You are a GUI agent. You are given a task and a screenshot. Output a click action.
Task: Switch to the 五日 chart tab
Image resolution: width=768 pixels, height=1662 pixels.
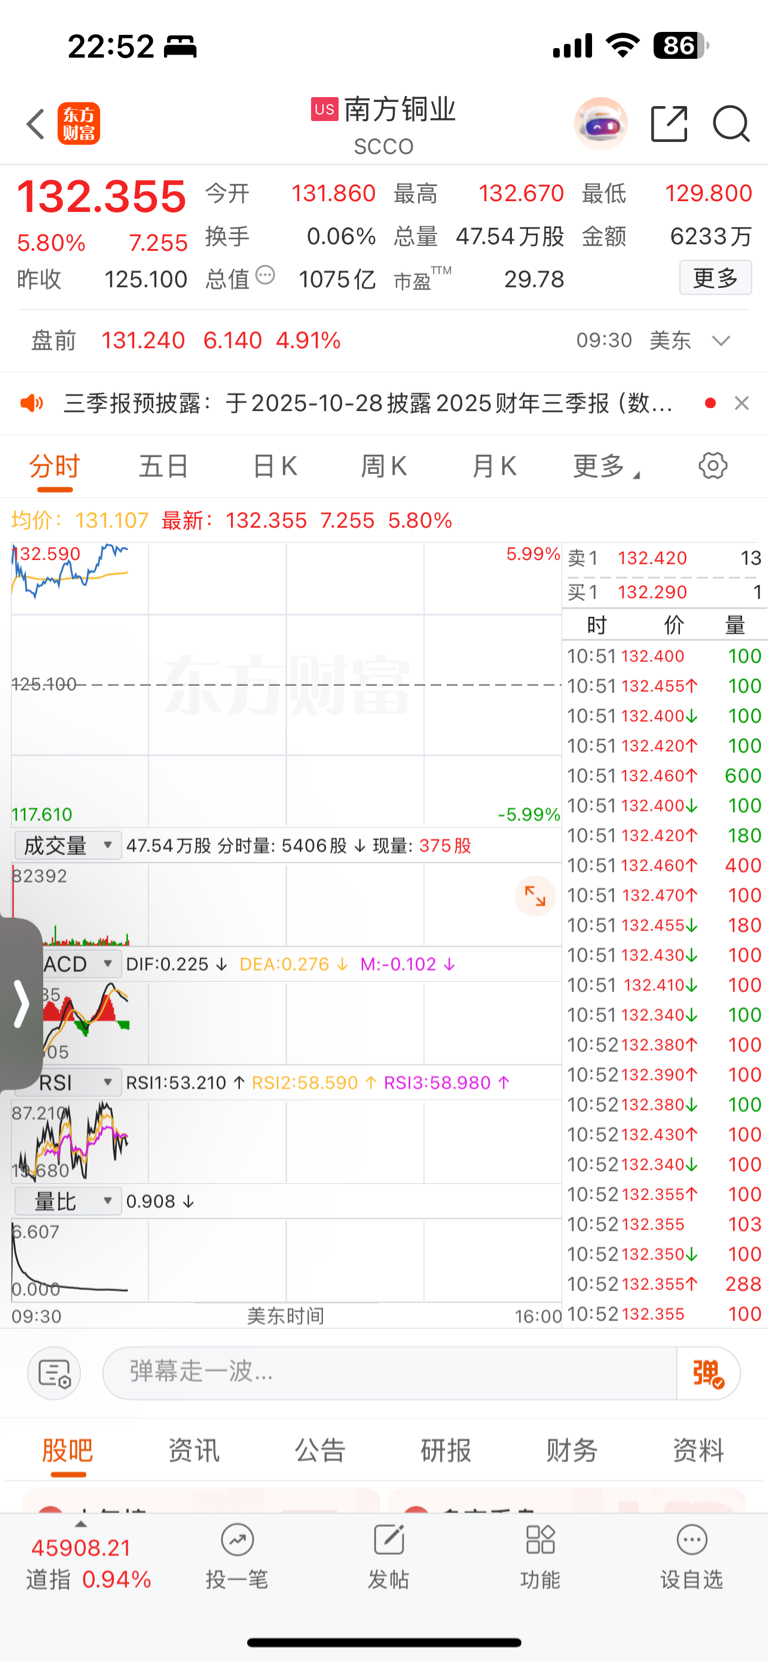(x=164, y=466)
